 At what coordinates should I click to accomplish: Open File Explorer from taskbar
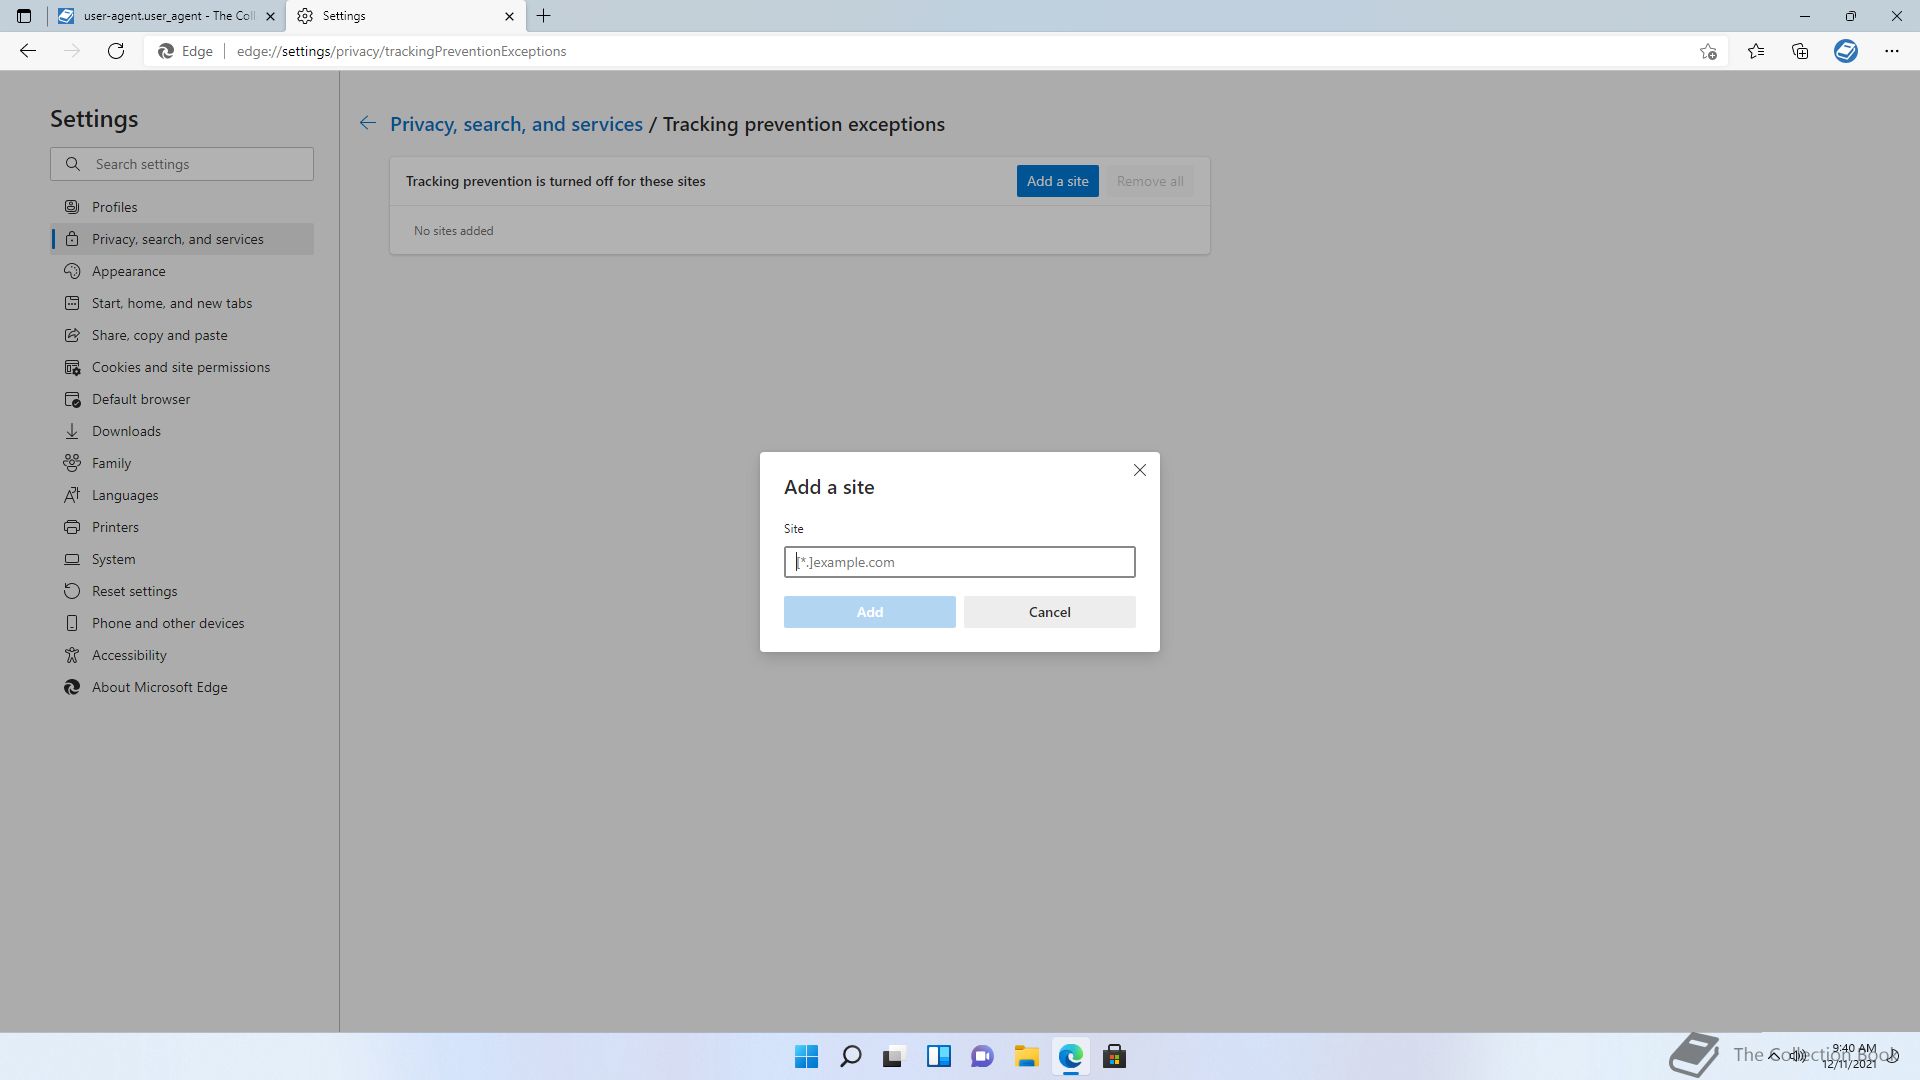(x=1026, y=1056)
